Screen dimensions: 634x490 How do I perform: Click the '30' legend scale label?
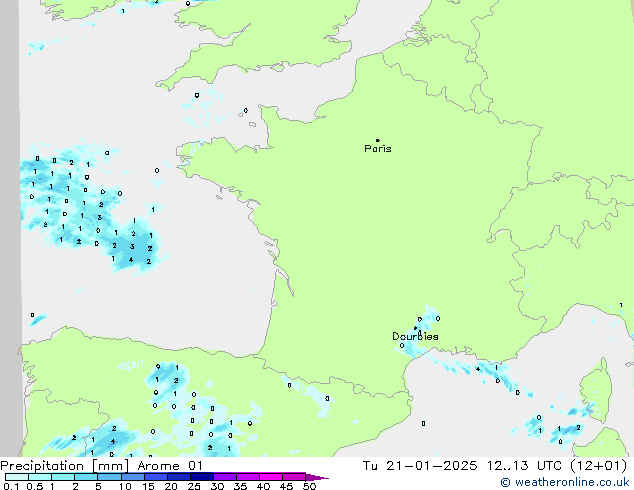pyautogui.click(x=217, y=486)
